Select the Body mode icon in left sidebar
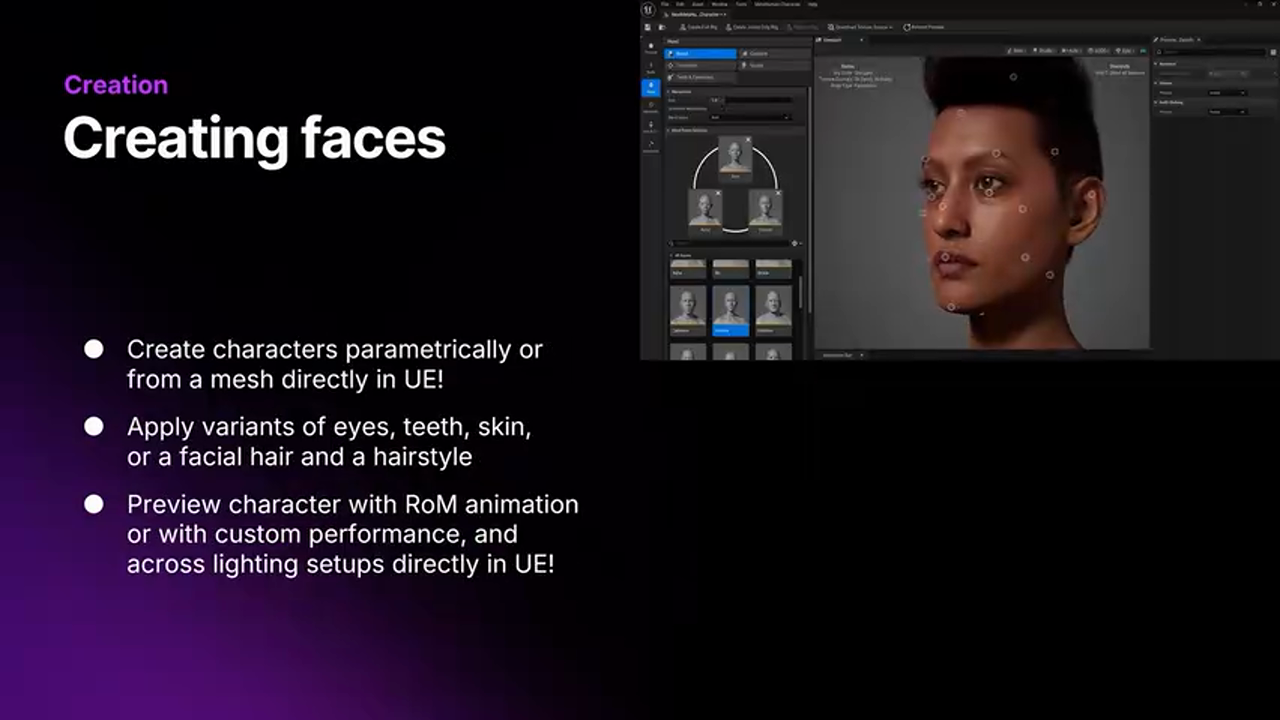 pyautogui.click(x=650, y=67)
